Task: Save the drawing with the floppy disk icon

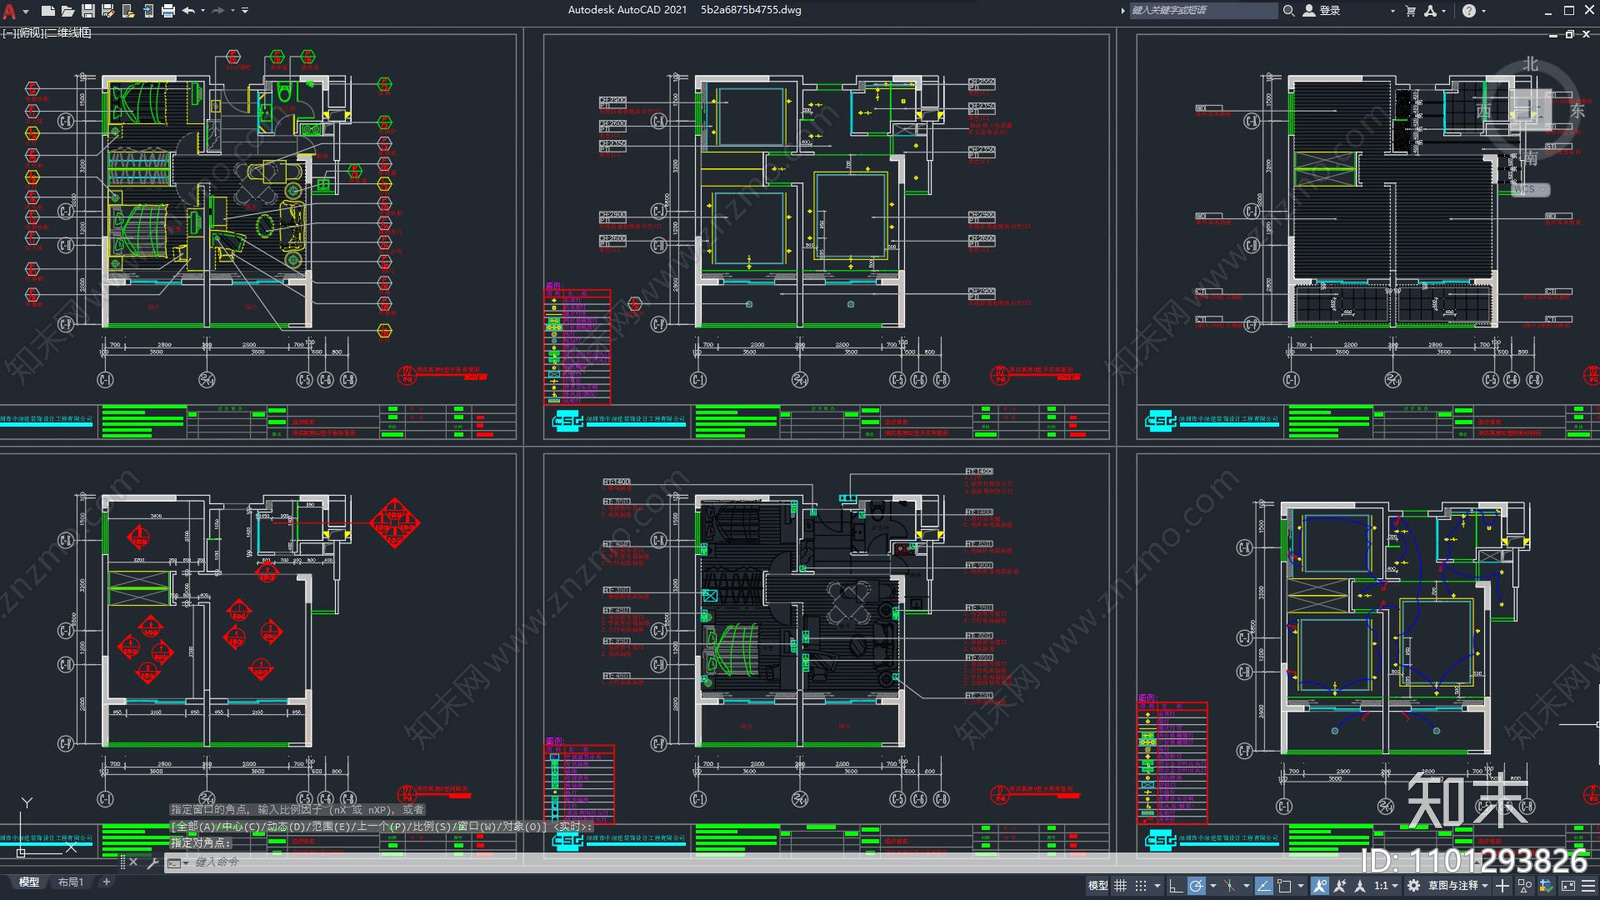Action: (88, 11)
